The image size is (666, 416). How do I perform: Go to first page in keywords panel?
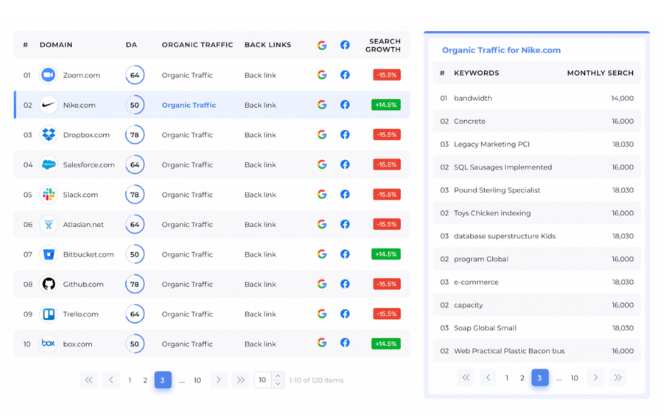click(x=466, y=377)
